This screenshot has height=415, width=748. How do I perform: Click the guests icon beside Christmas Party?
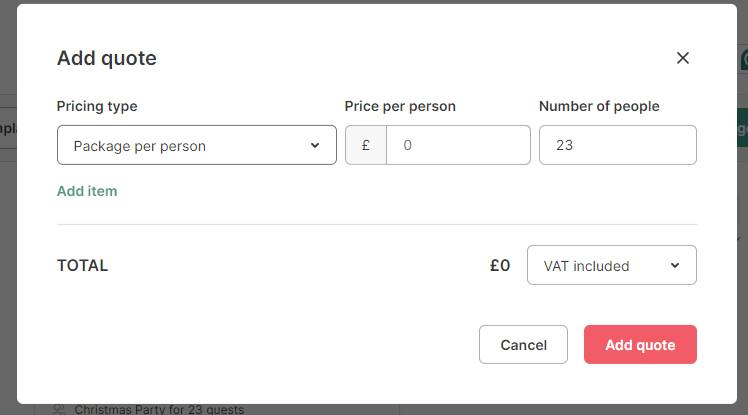coord(59,410)
